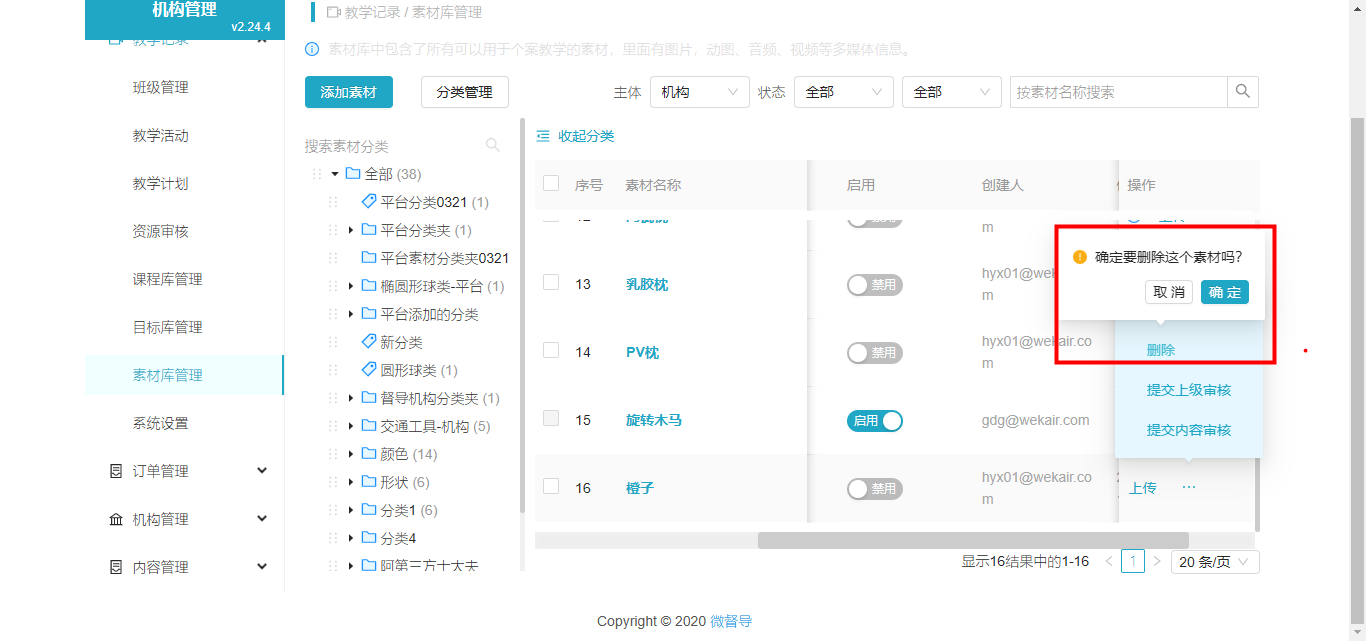Click the folder icon of 形状 (6)

pos(368,482)
